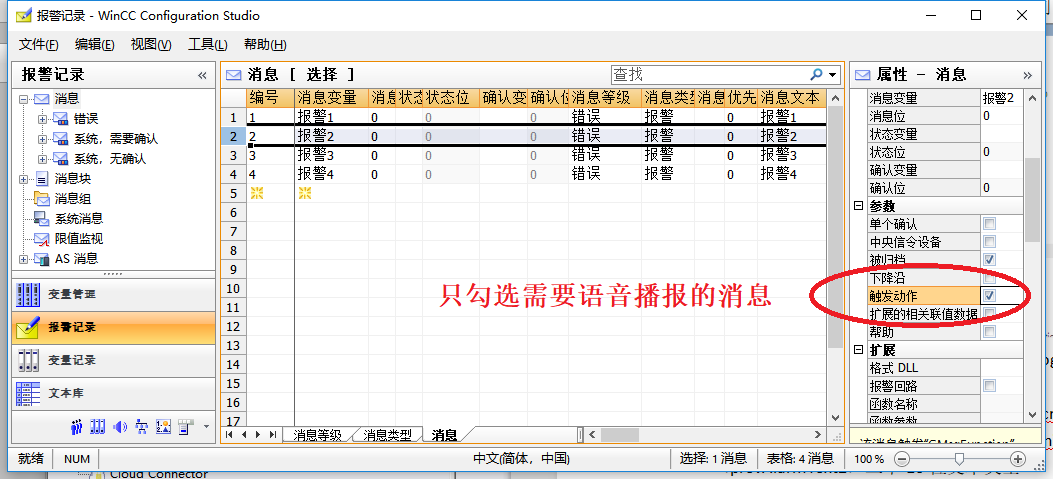Collapse the 参数 property section
The width and height of the screenshot is (1053, 479).
click(x=857, y=206)
